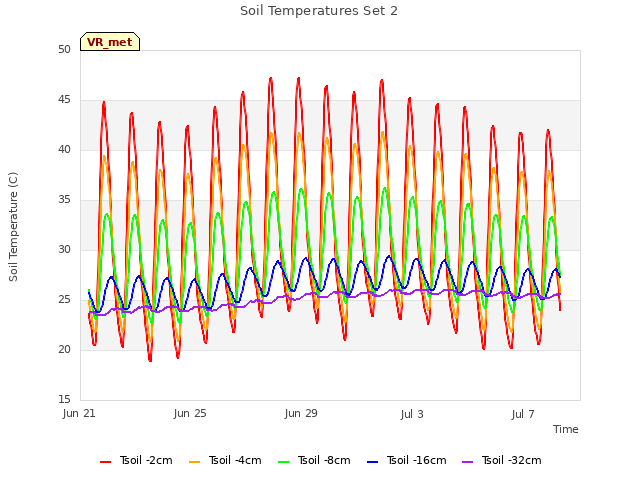Click the 45 y-axis tick label
The image size is (640, 480).
[x=64, y=100]
